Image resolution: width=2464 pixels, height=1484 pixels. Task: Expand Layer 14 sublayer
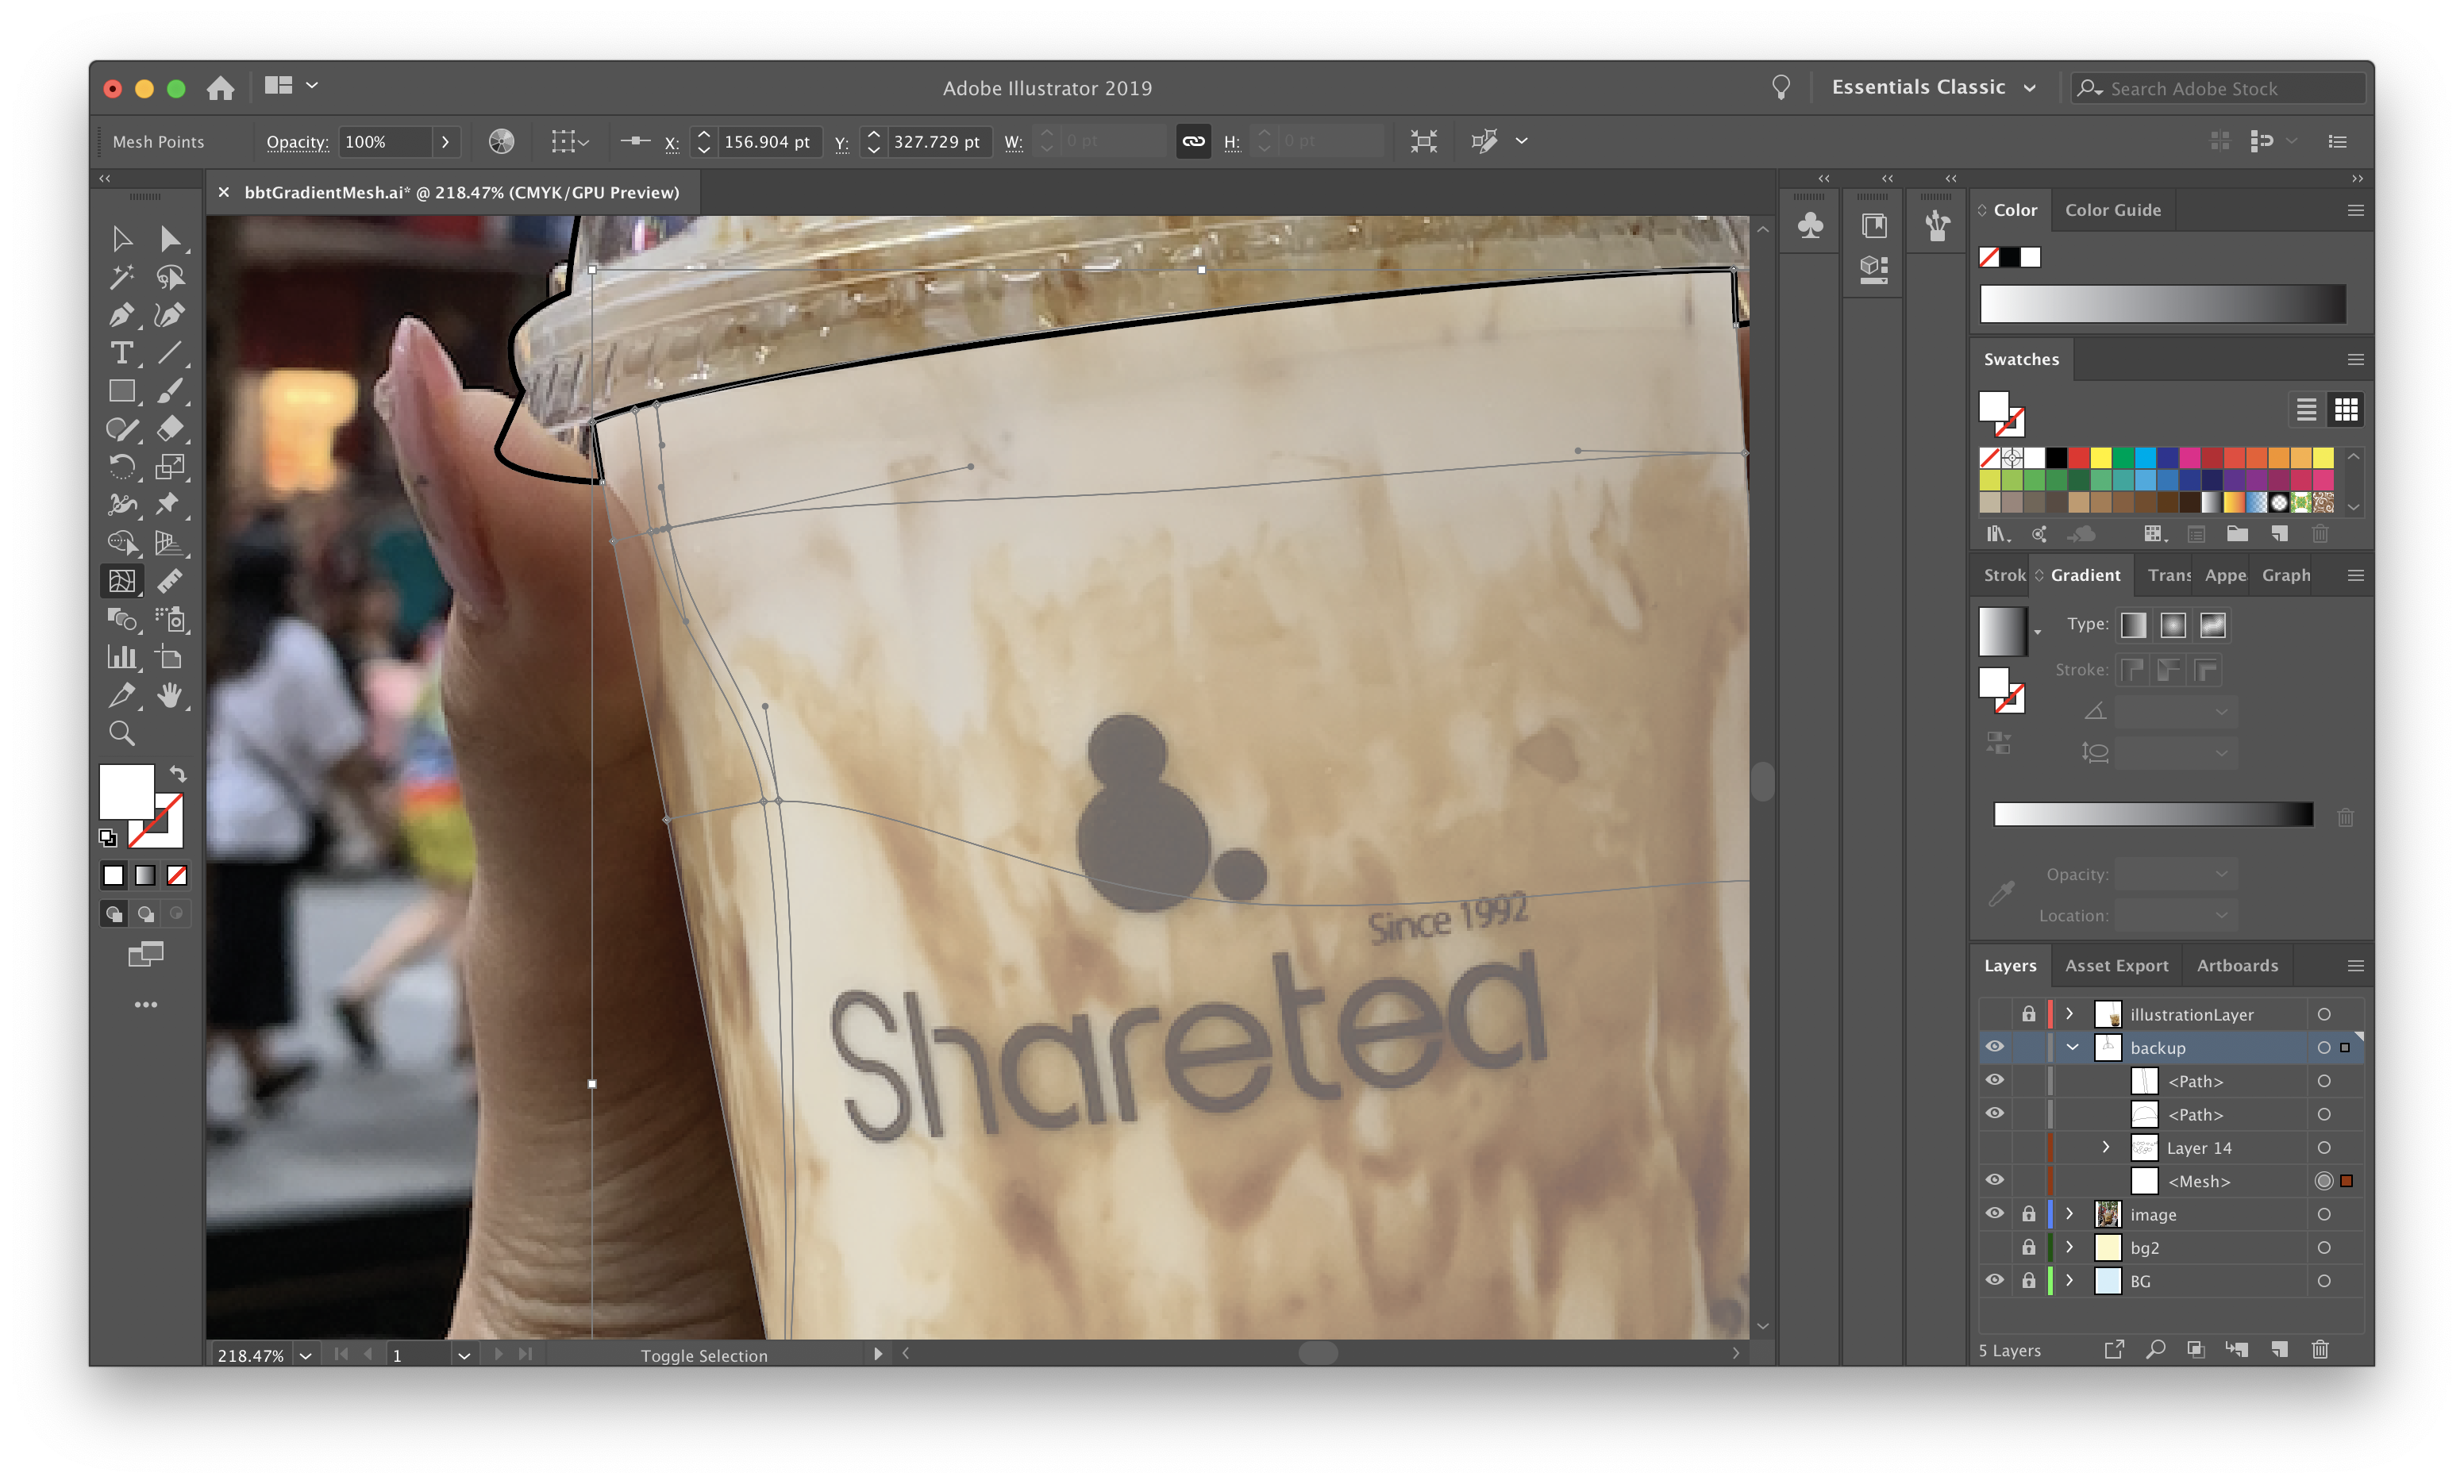pos(2105,1147)
